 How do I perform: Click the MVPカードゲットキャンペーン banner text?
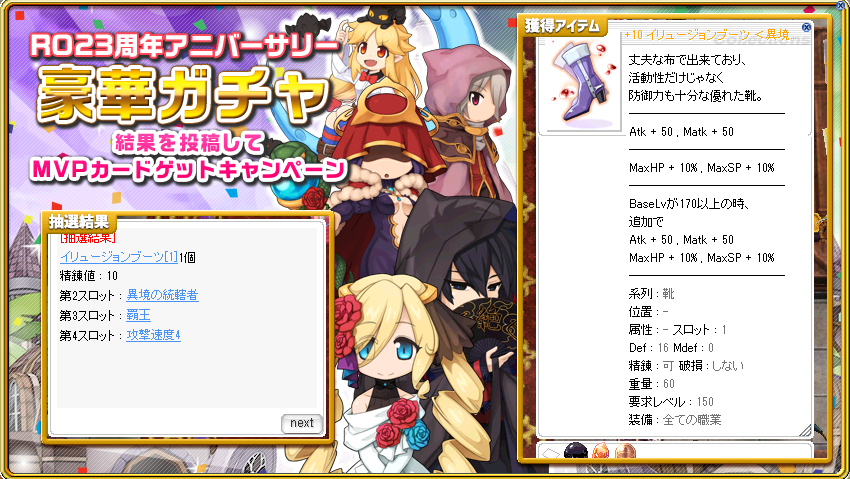(189, 170)
